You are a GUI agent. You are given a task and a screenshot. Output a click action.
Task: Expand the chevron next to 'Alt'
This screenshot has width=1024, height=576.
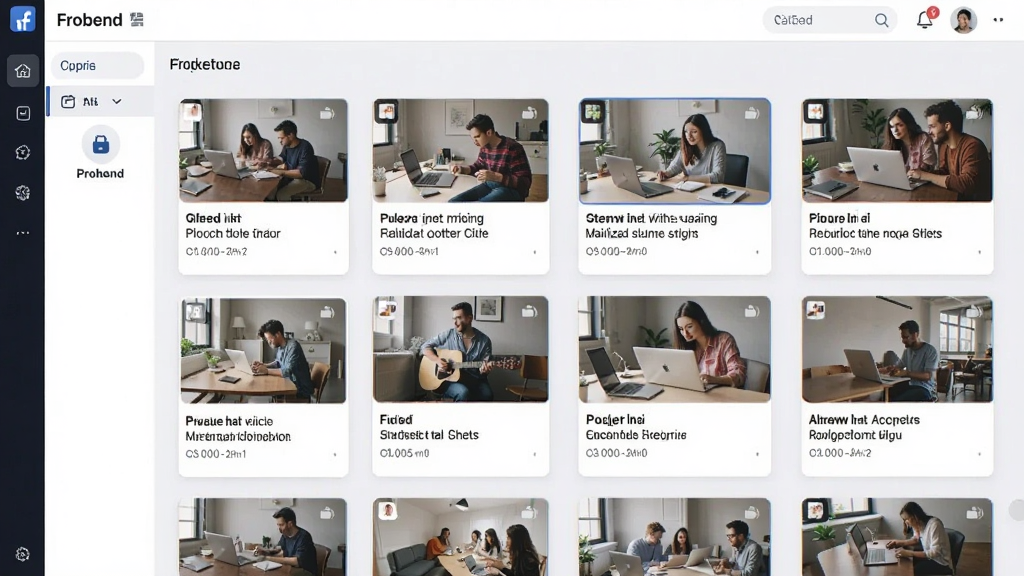click(x=117, y=102)
